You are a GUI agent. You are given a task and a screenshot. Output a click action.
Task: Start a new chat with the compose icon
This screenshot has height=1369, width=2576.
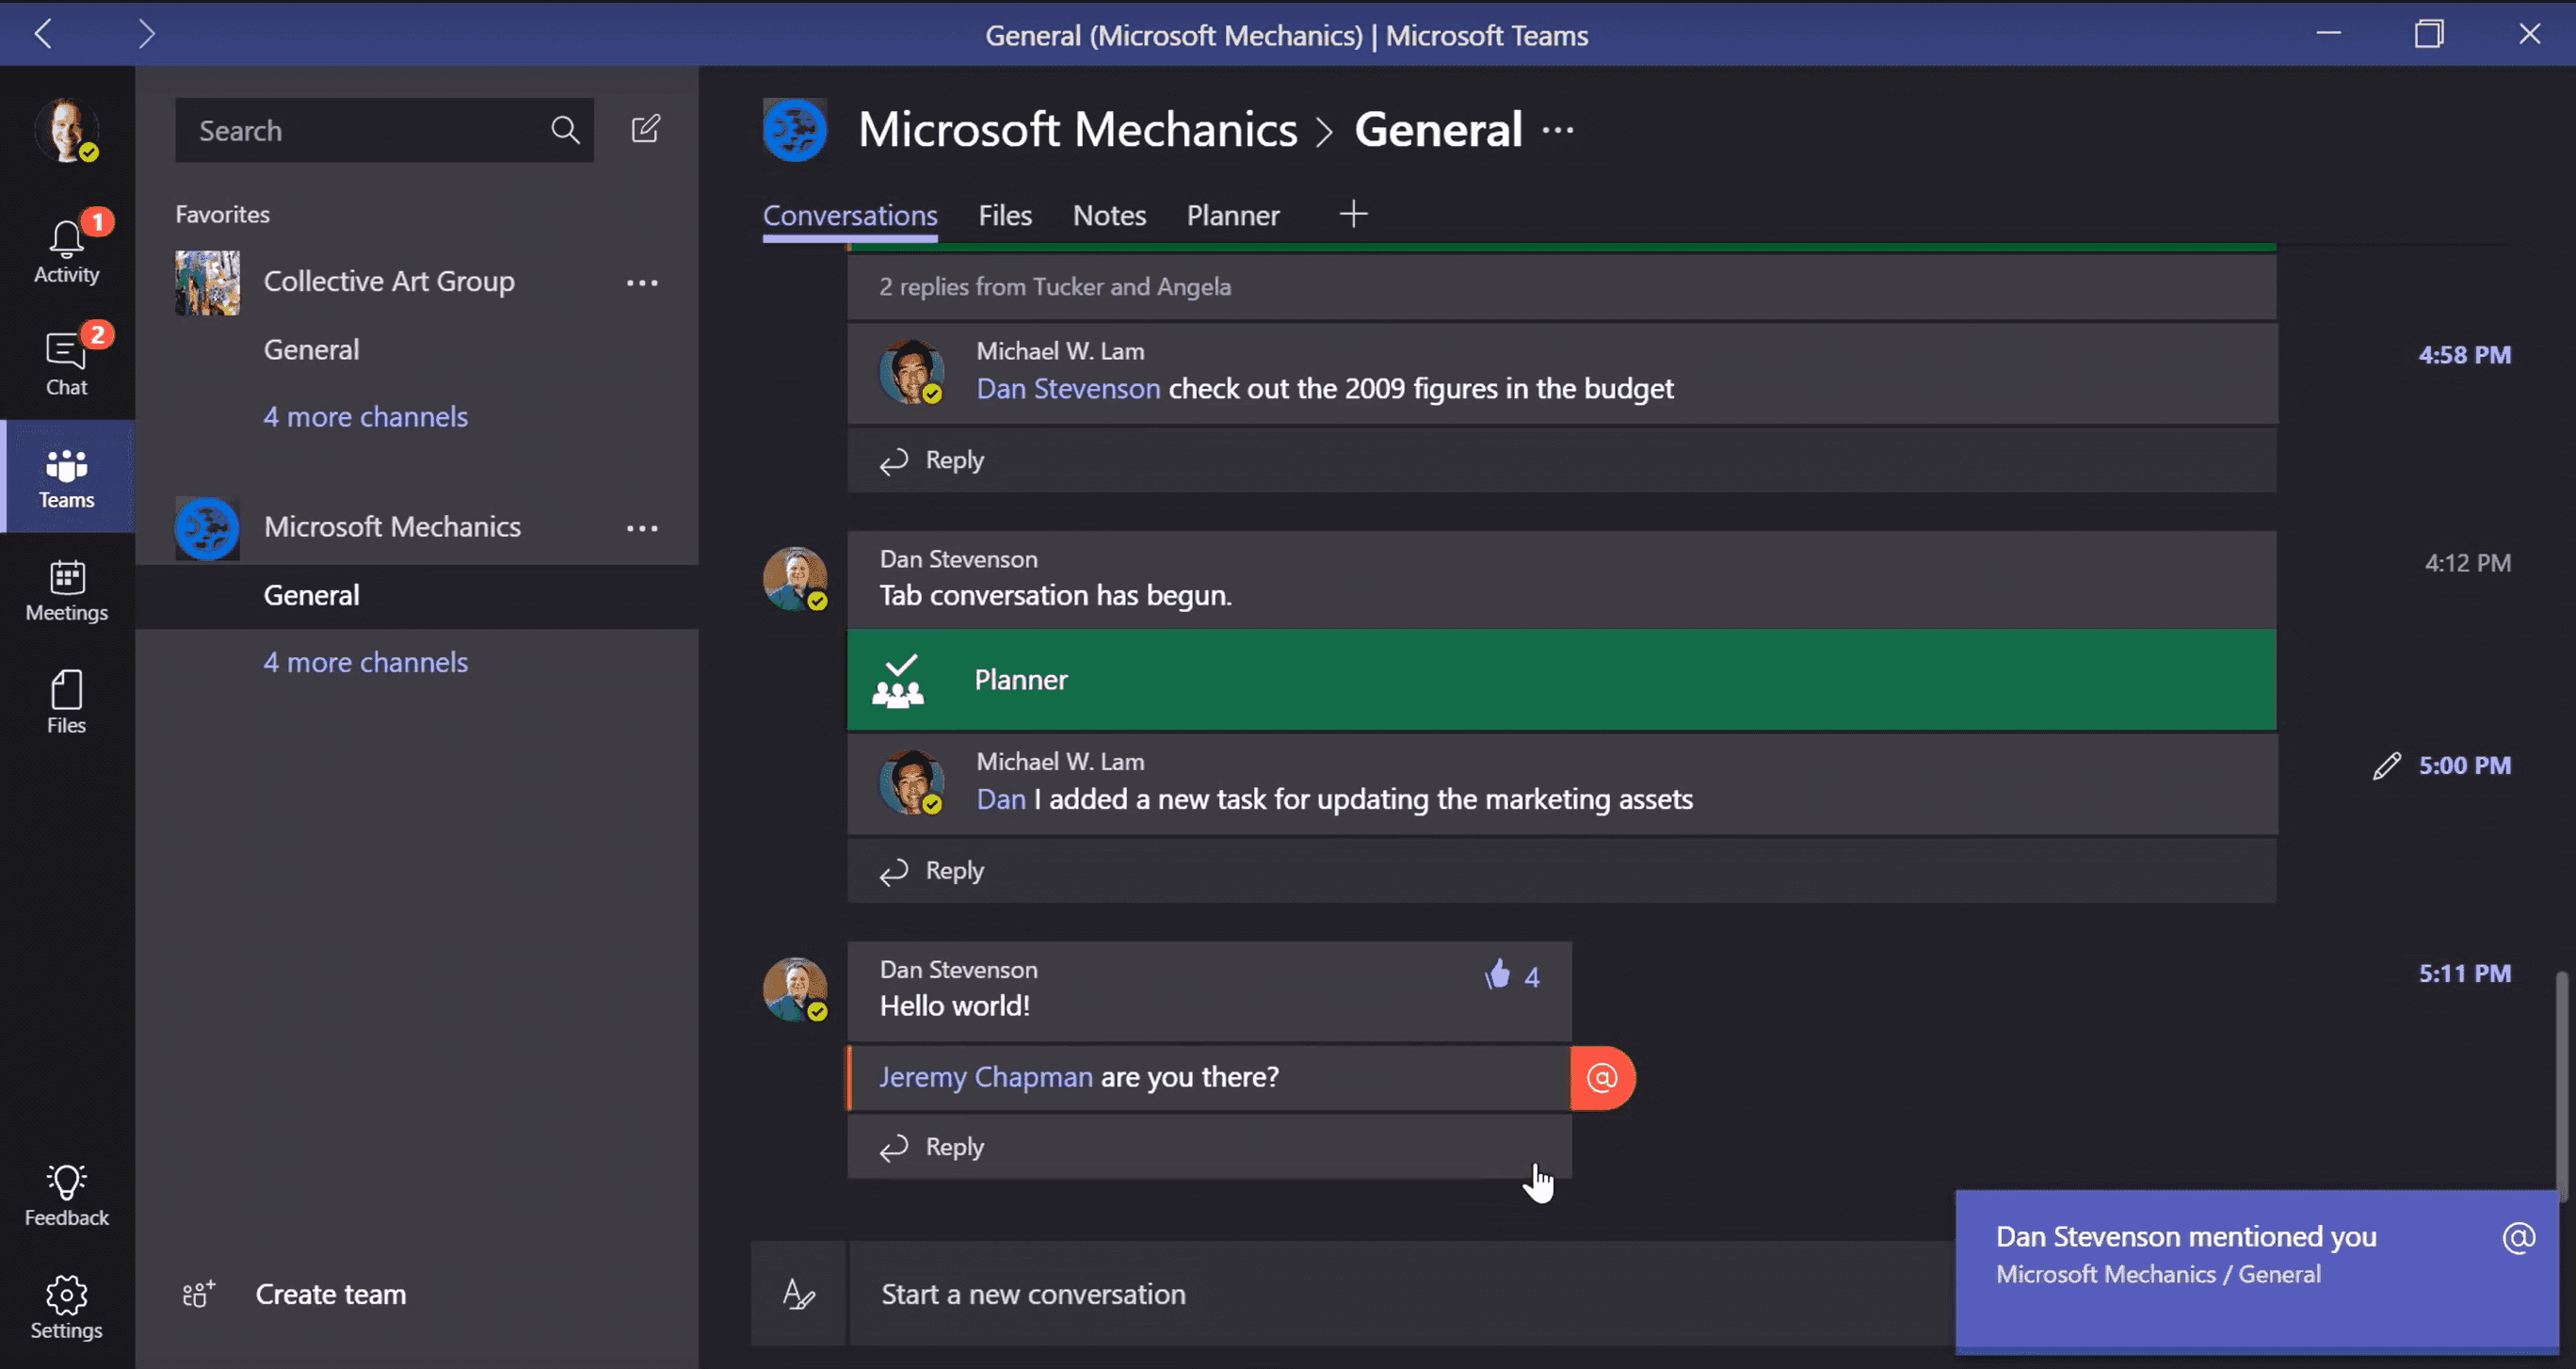click(646, 129)
